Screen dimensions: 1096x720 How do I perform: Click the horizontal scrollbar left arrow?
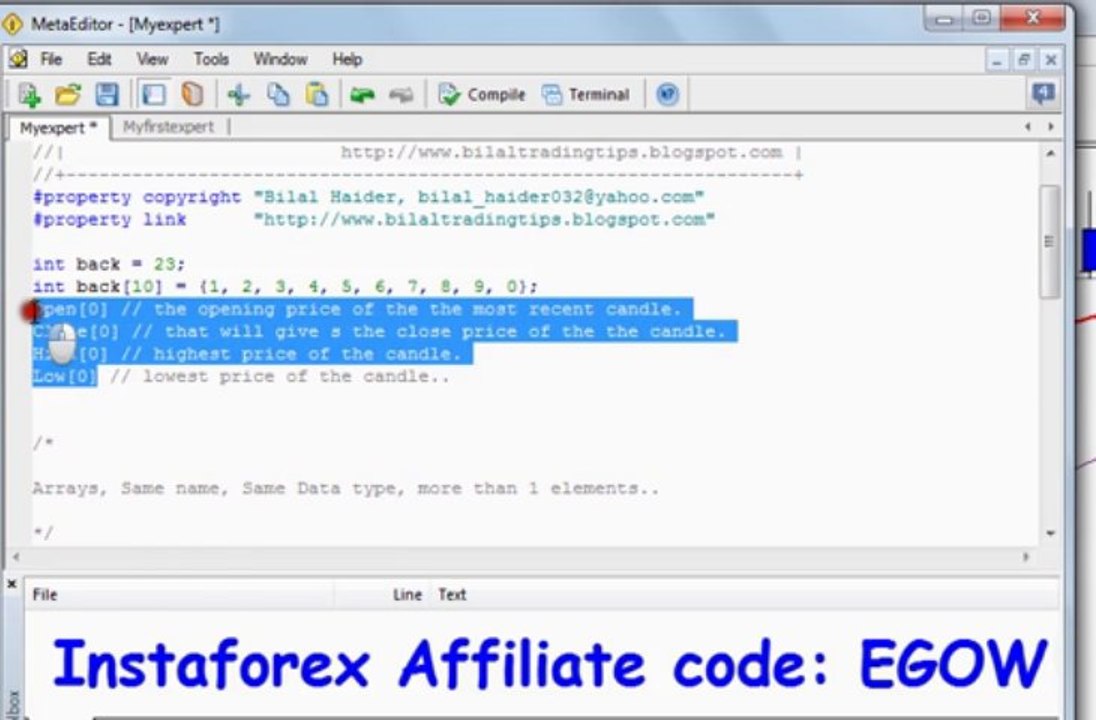(x=16, y=557)
